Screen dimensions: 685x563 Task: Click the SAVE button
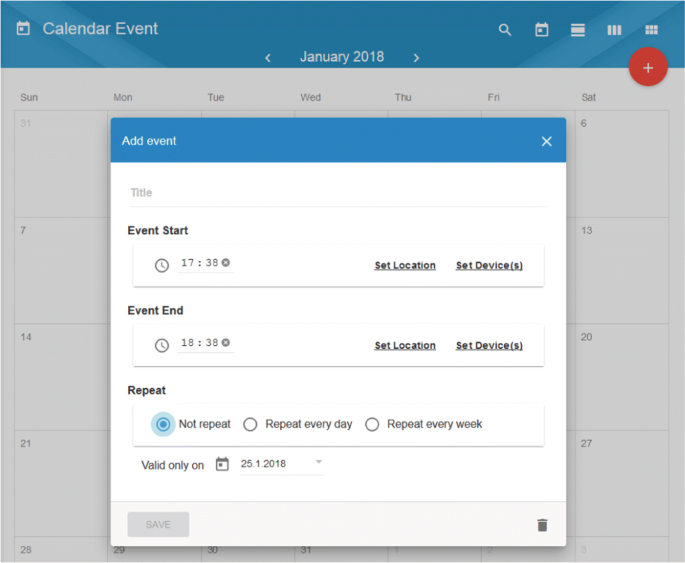(x=158, y=525)
